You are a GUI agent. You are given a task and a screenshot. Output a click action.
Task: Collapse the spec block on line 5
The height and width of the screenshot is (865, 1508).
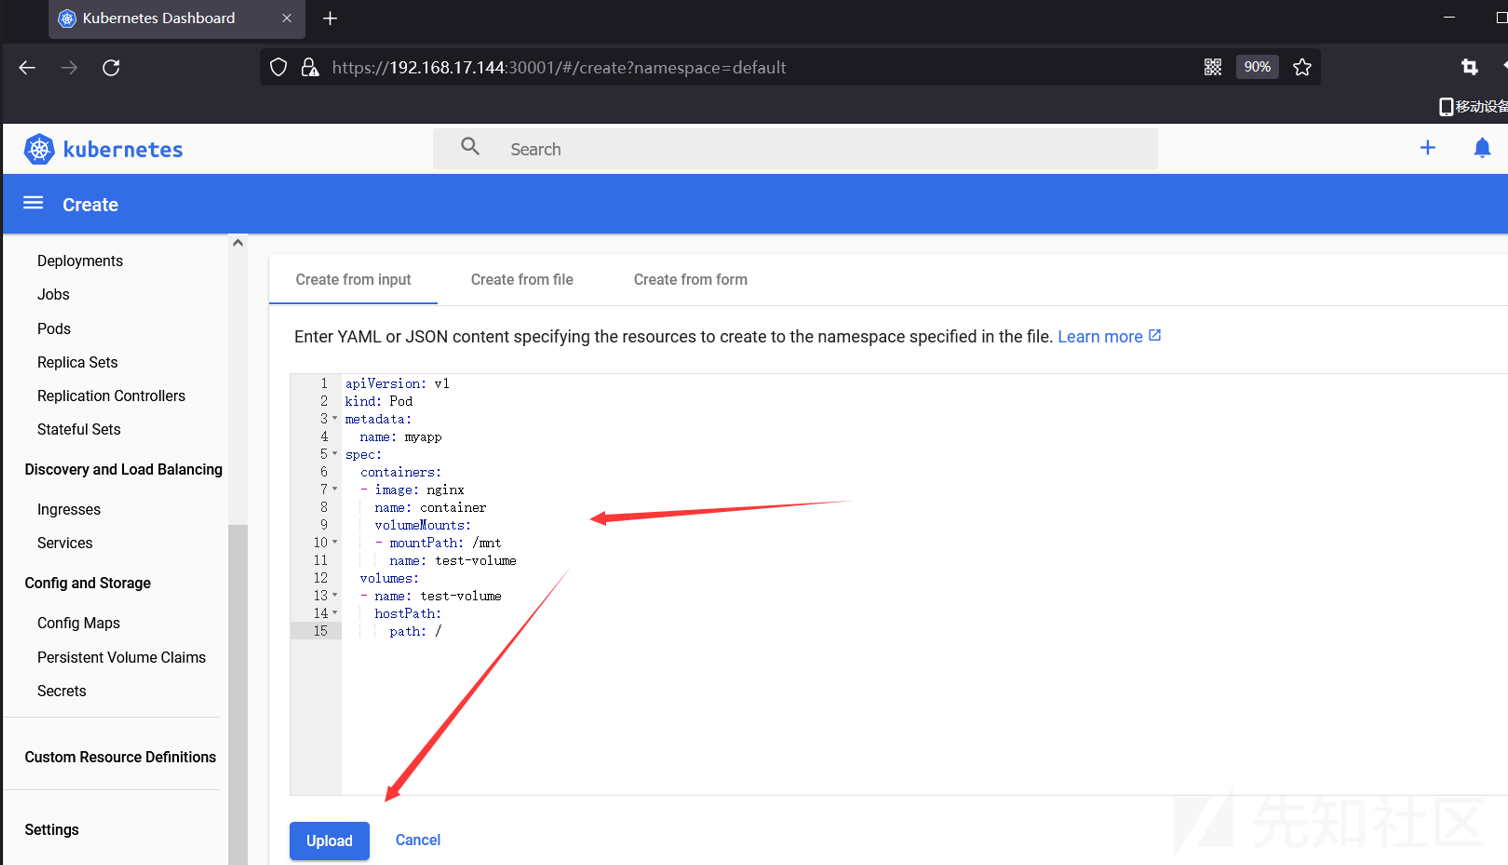tap(335, 454)
